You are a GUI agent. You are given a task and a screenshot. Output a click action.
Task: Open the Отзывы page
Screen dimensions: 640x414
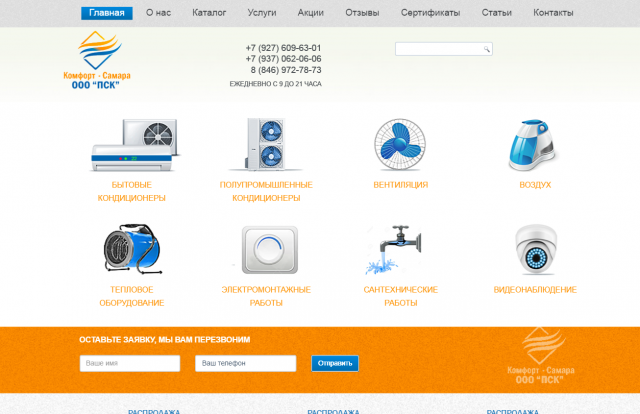(362, 13)
